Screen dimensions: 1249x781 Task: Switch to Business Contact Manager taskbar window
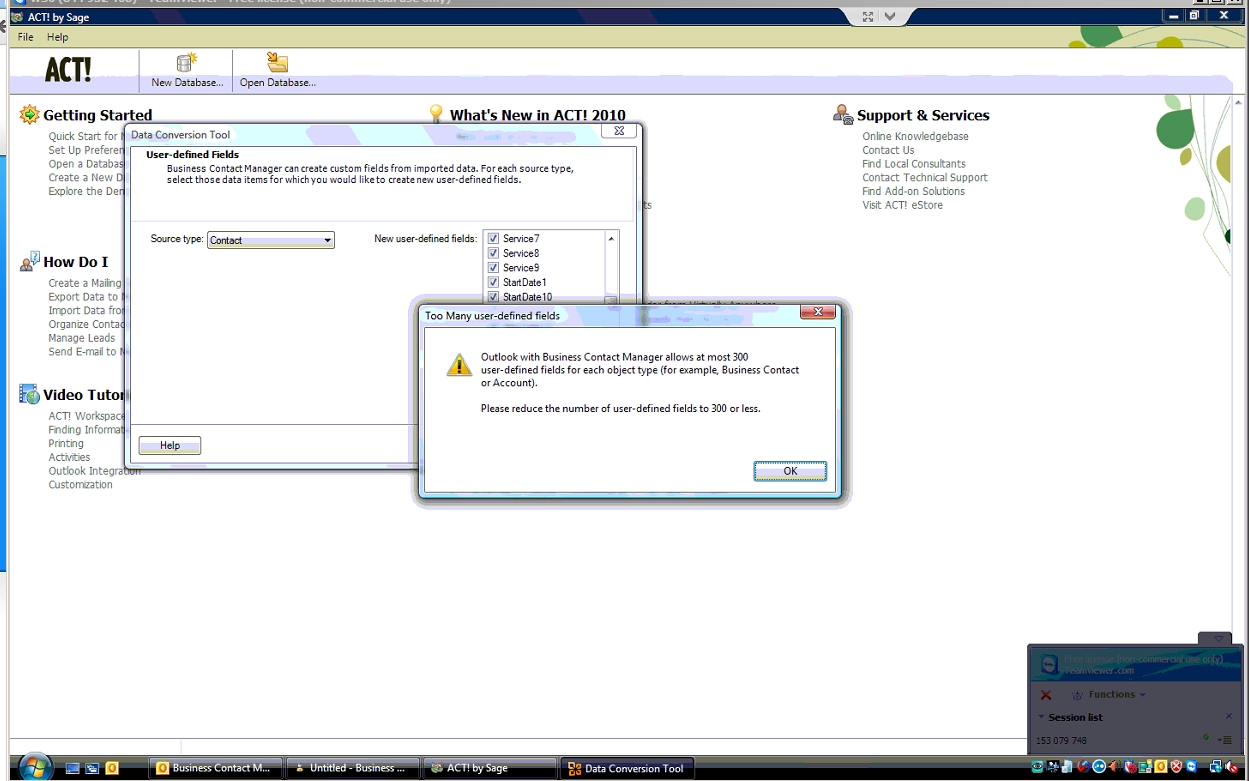point(216,768)
